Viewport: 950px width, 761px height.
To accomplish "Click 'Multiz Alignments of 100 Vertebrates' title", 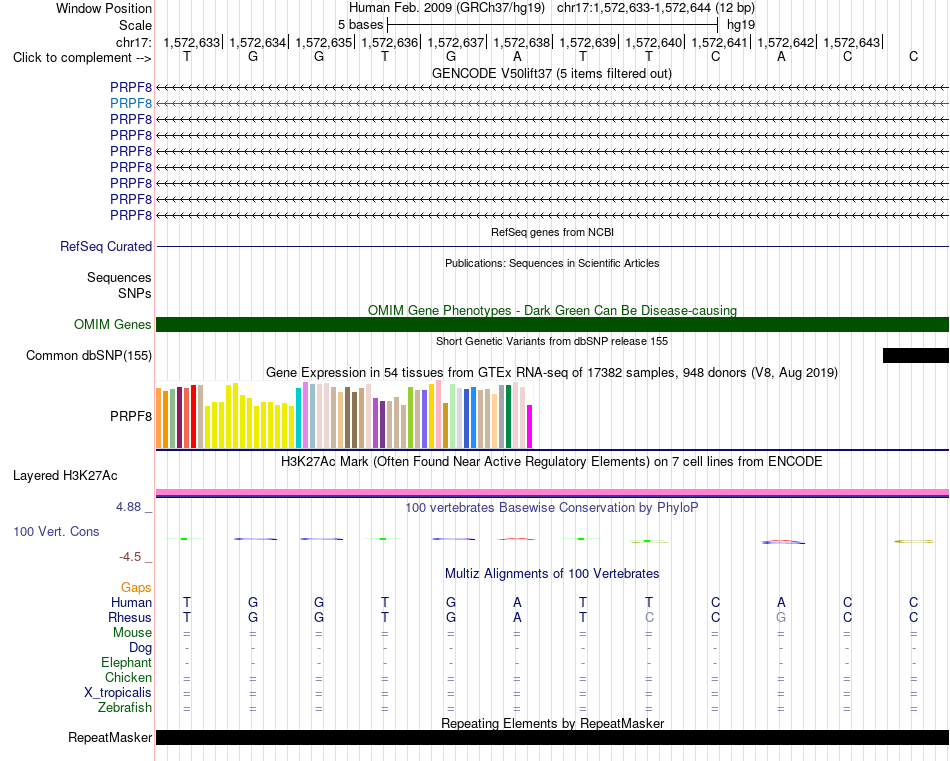I will (x=552, y=573).
